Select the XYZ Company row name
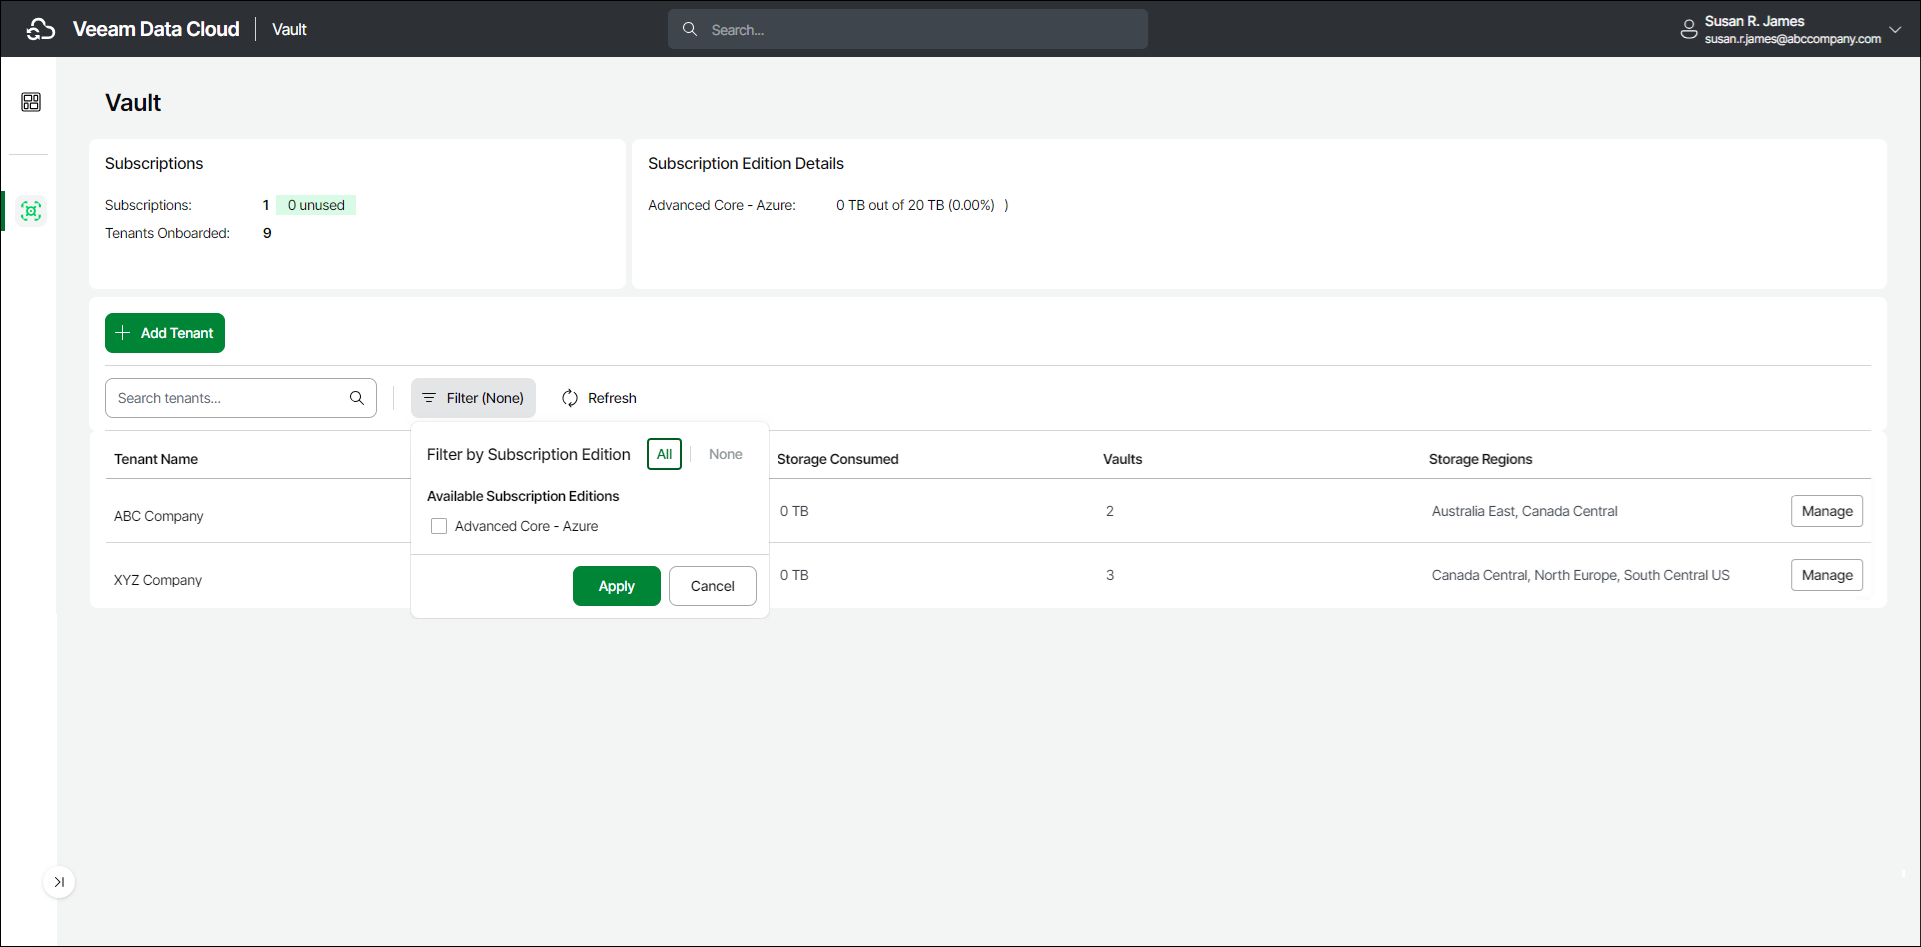Screen dimensions: 1921x947 click(158, 580)
